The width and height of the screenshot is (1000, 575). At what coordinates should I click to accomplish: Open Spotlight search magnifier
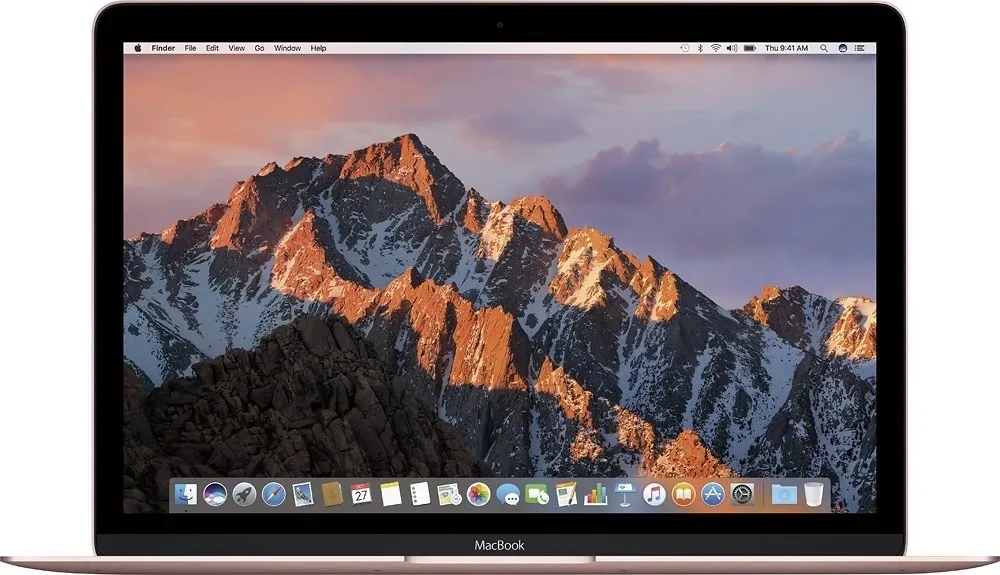(824, 48)
